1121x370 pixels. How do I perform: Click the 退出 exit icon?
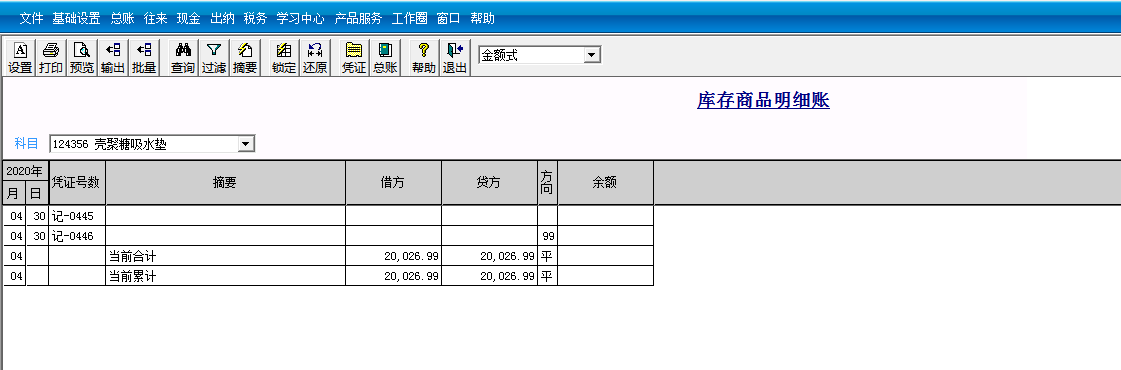tap(455, 58)
